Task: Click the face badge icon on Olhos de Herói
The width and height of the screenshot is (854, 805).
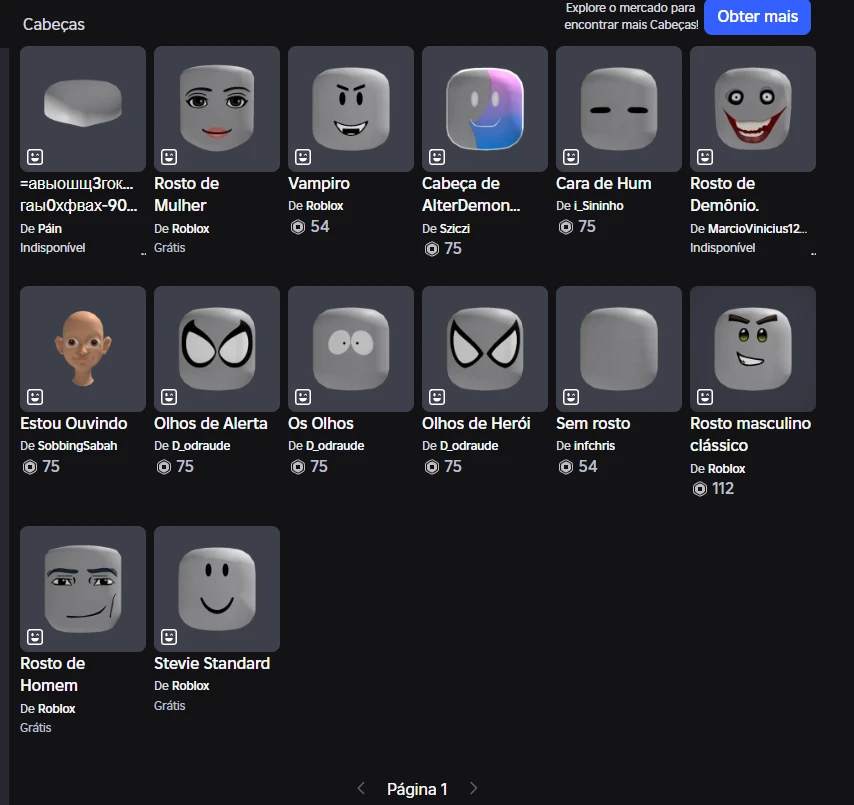Action: 437,397
